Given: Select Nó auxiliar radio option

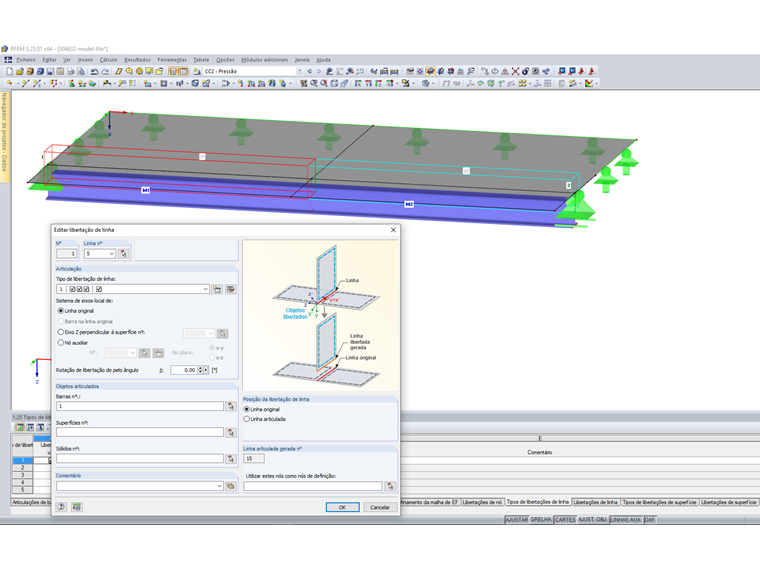Looking at the screenshot, I should 61,343.
